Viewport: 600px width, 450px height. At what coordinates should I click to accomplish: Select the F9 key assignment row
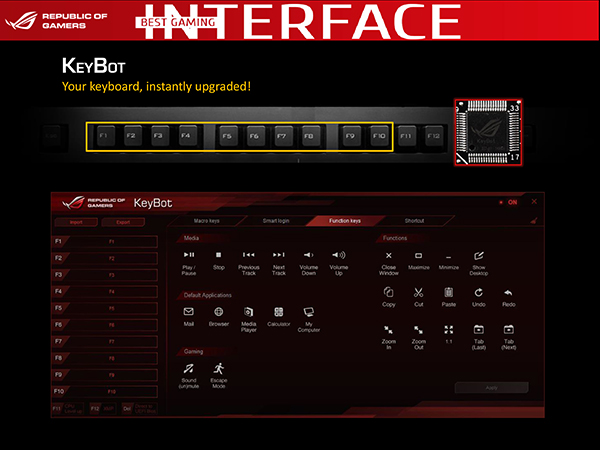(105, 375)
